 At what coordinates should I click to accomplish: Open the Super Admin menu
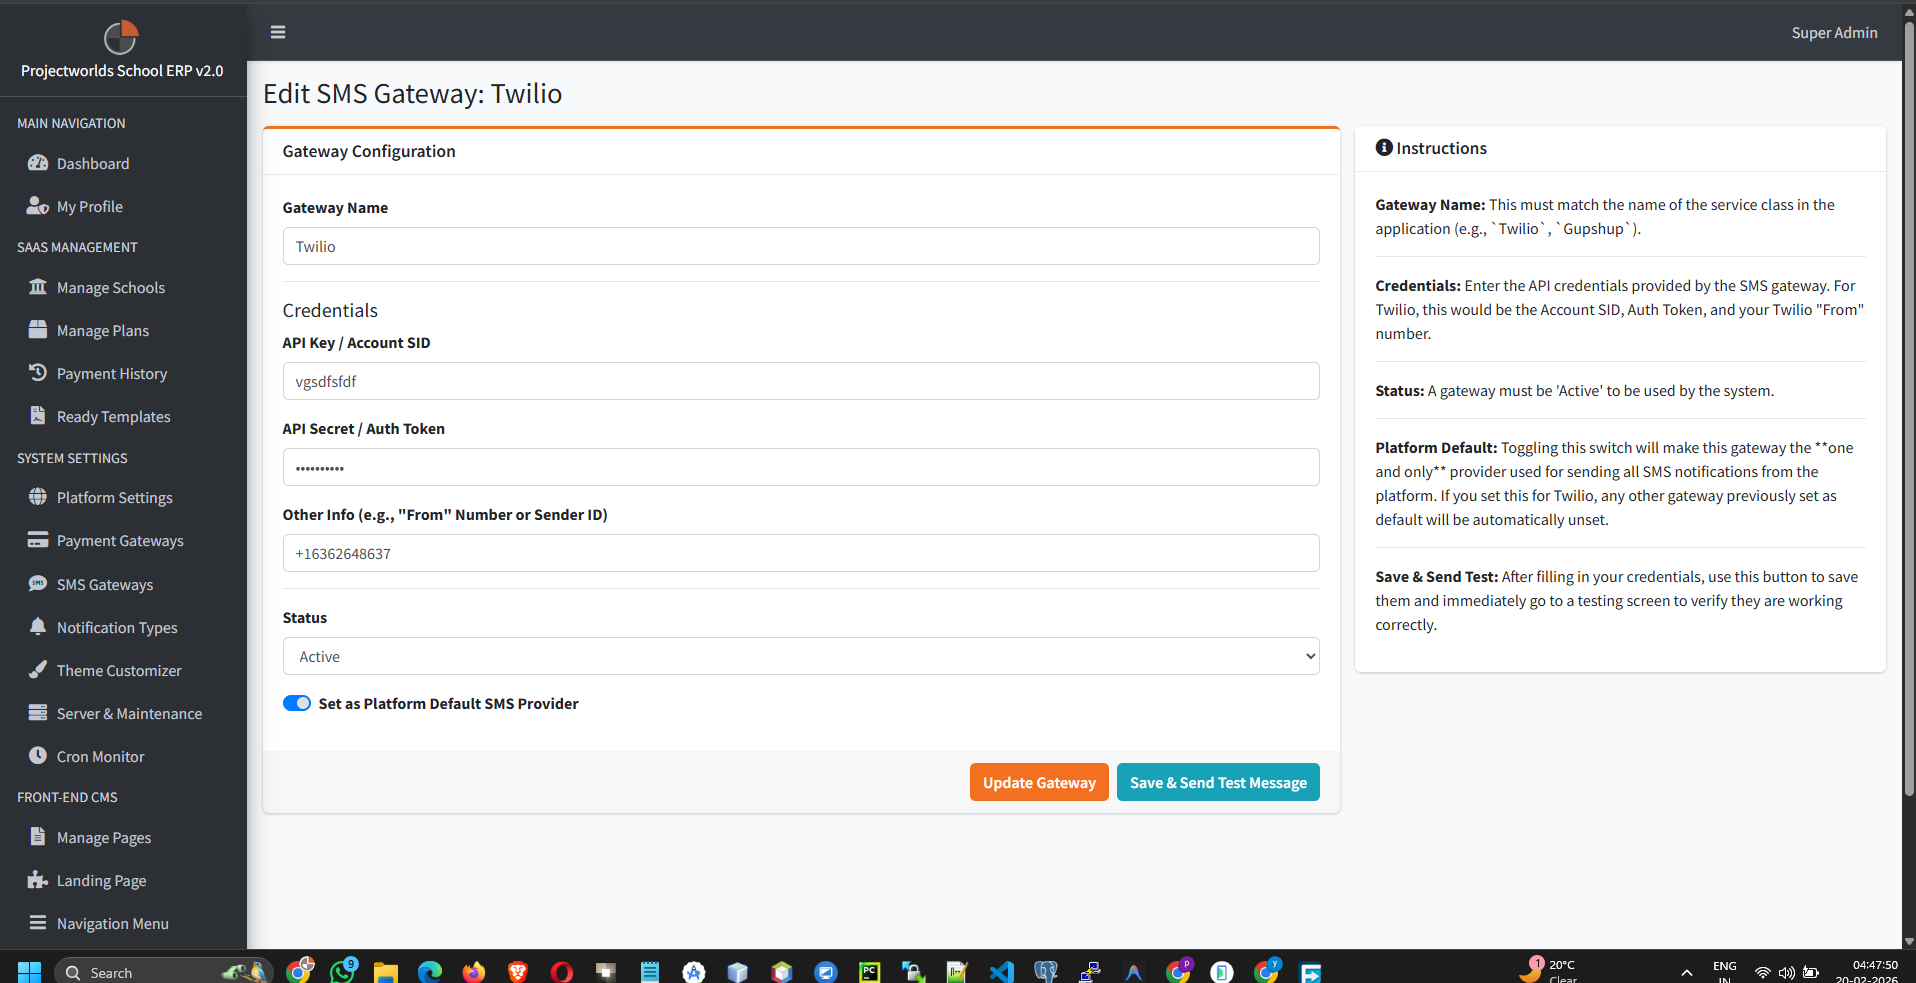1834,32
